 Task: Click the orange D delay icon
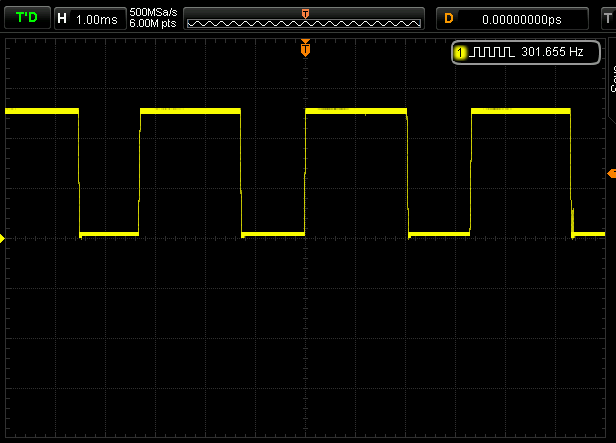(449, 18)
